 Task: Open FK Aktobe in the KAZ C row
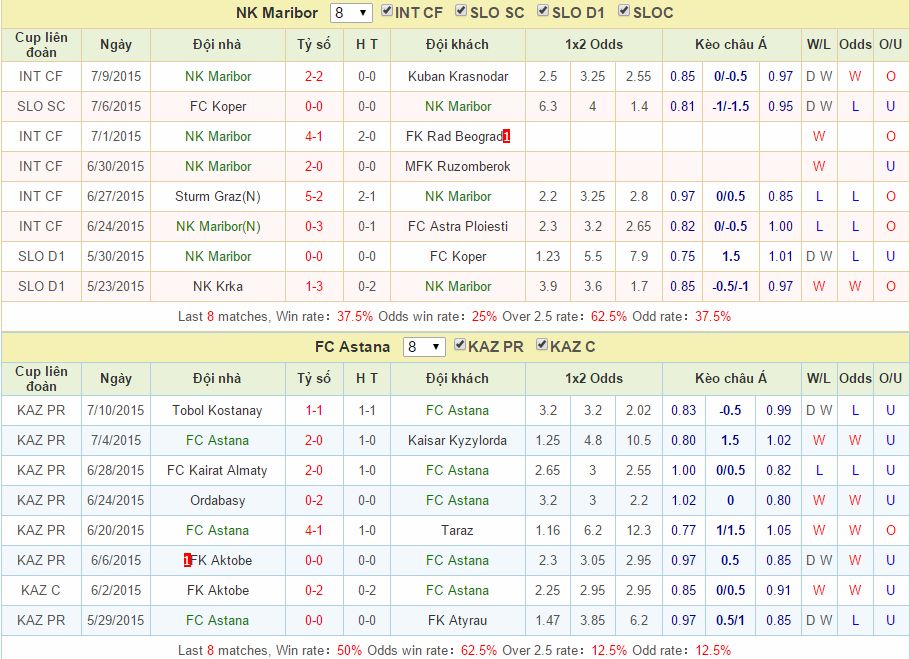click(x=218, y=591)
